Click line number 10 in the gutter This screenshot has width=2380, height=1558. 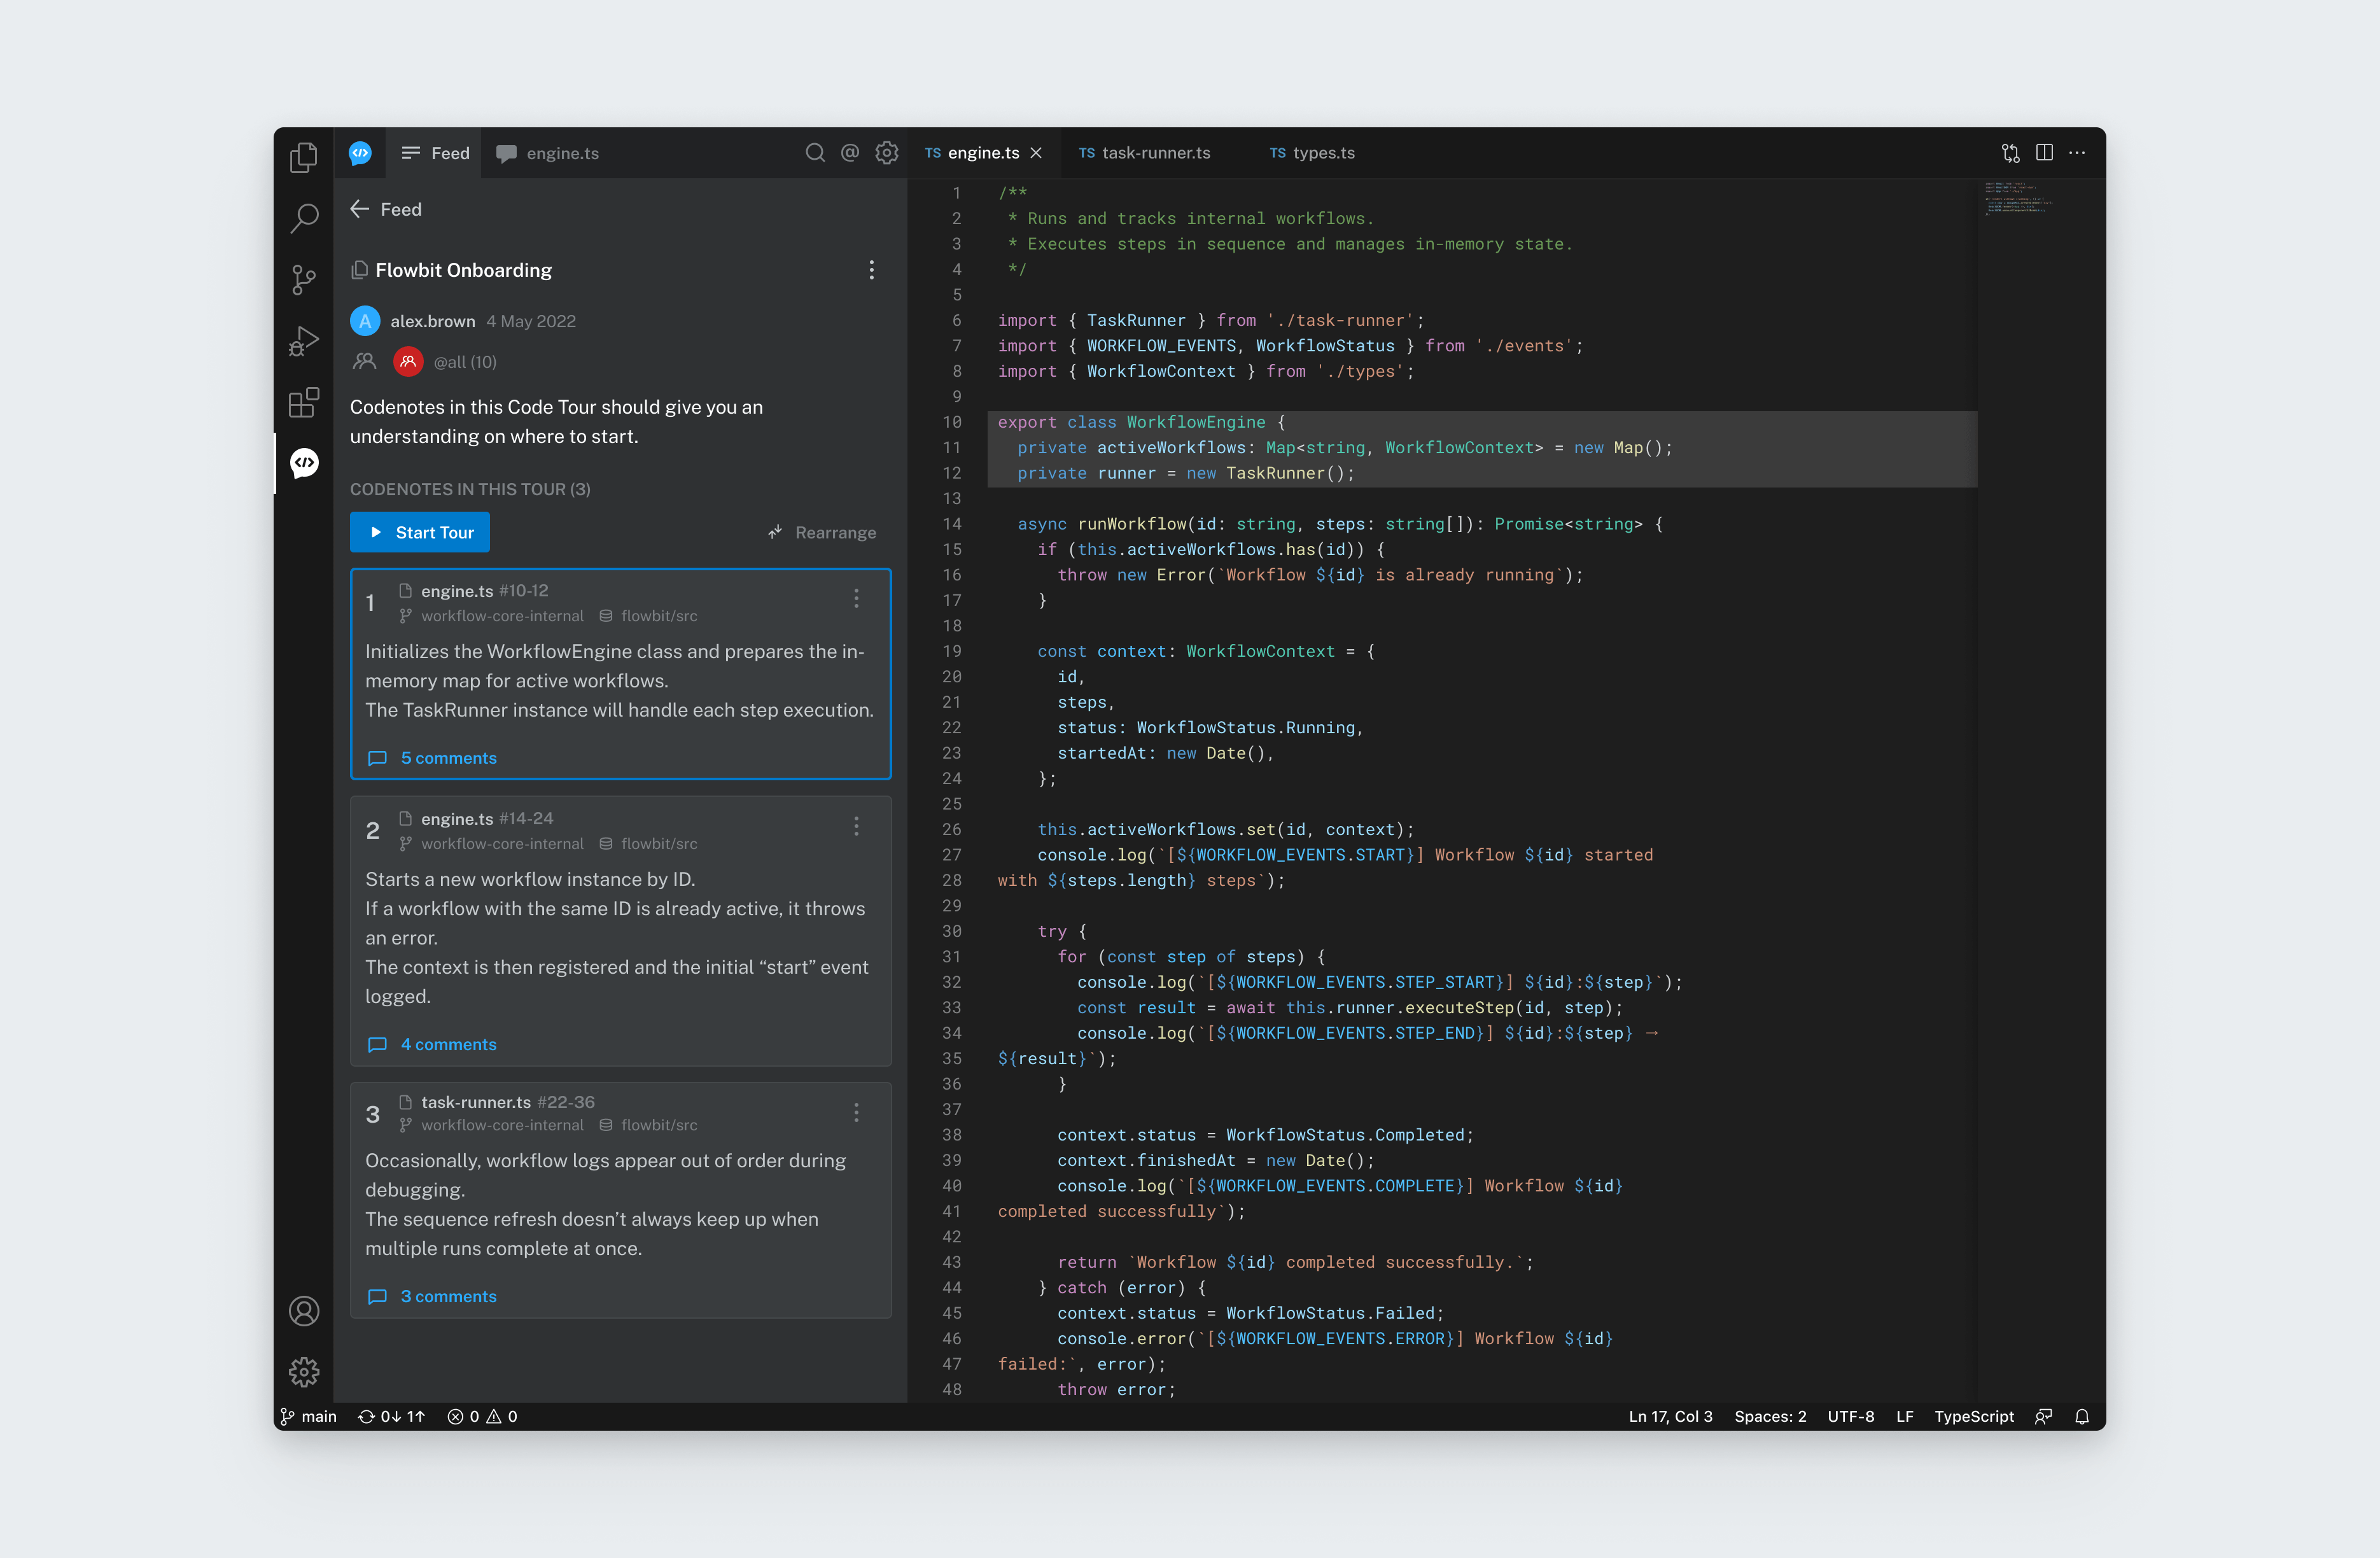[x=952, y=422]
